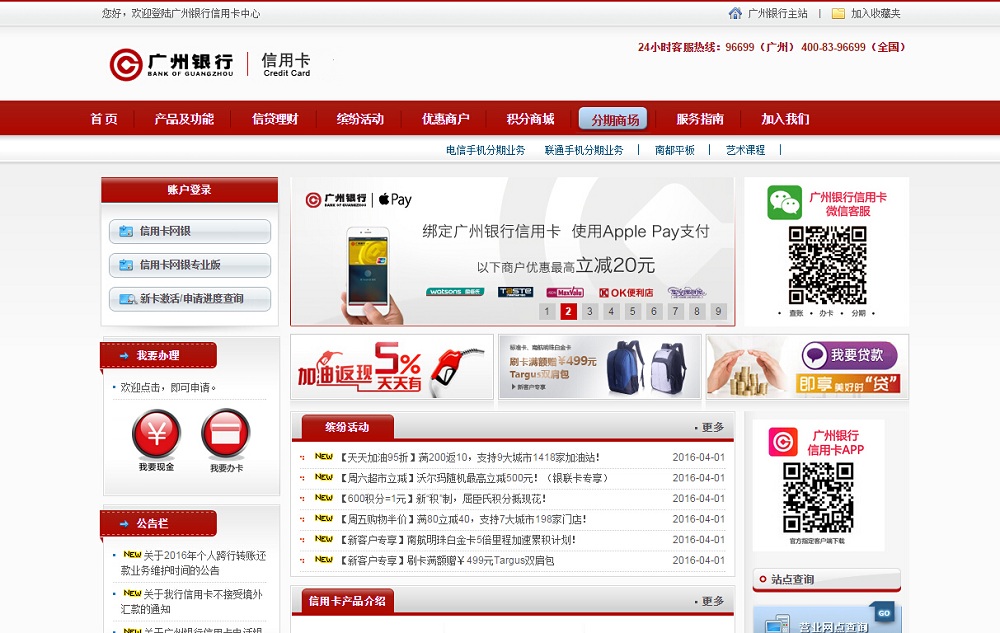Go to the 首页 menu item
Viewport: 1000px width, 633px height.
pos(104,119)
